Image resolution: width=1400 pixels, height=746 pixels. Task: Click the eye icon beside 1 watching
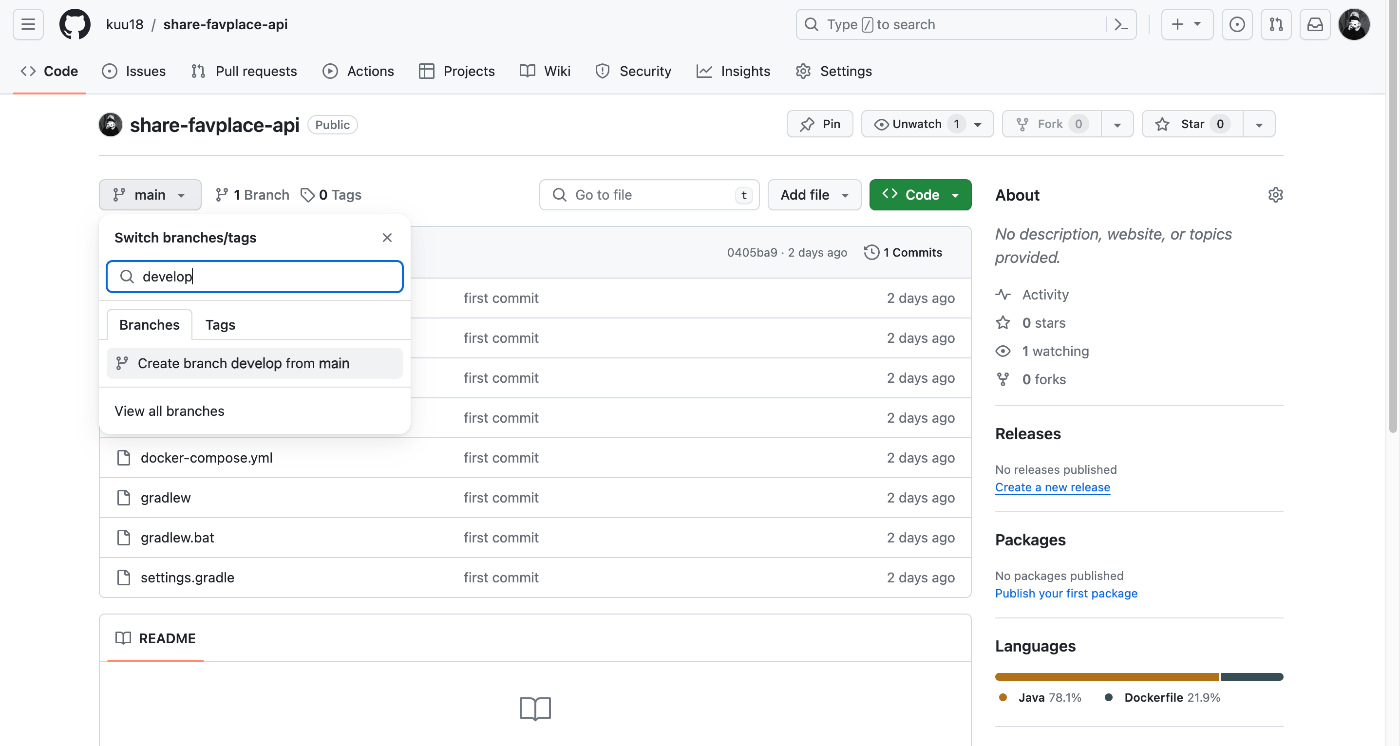click(1003, 351)
